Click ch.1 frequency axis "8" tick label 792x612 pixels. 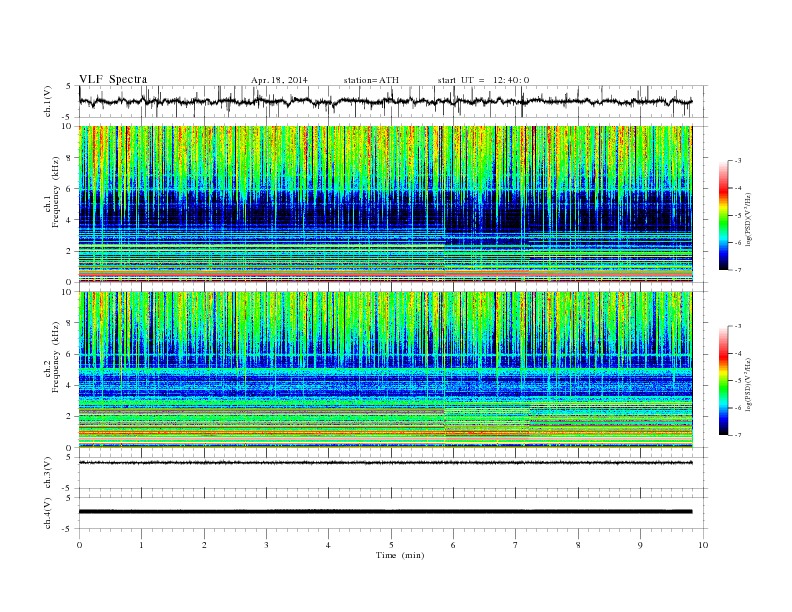[69, 158]
